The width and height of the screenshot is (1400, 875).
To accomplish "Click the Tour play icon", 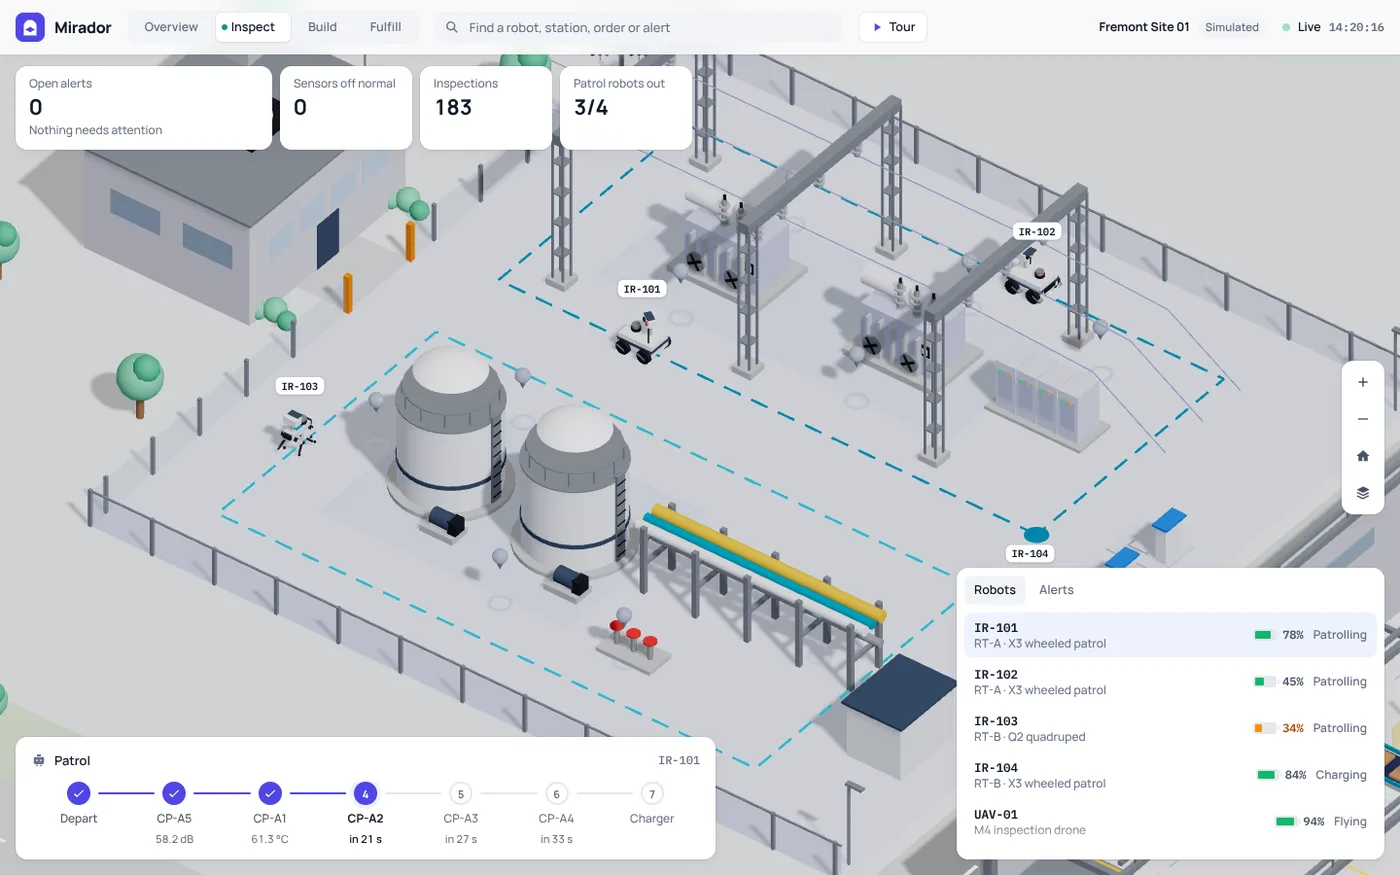I will (877, 27).
